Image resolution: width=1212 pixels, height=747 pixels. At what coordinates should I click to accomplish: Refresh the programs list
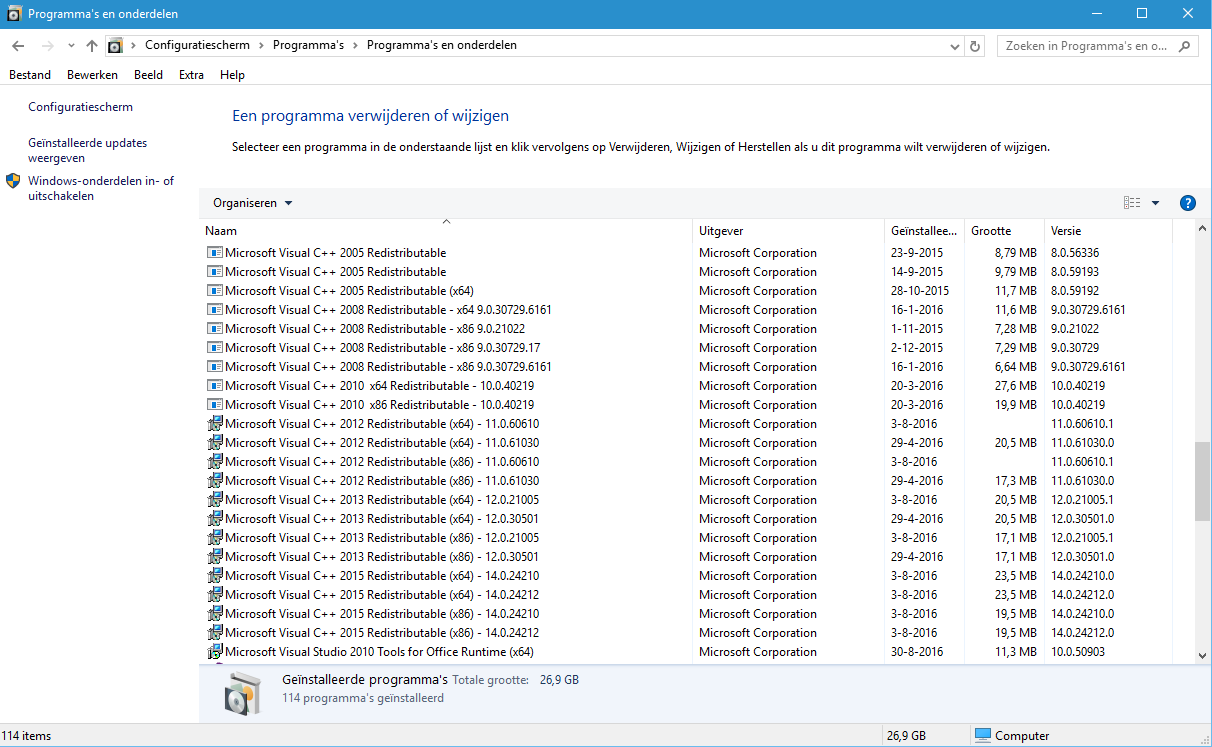click(x=976, y=46)
